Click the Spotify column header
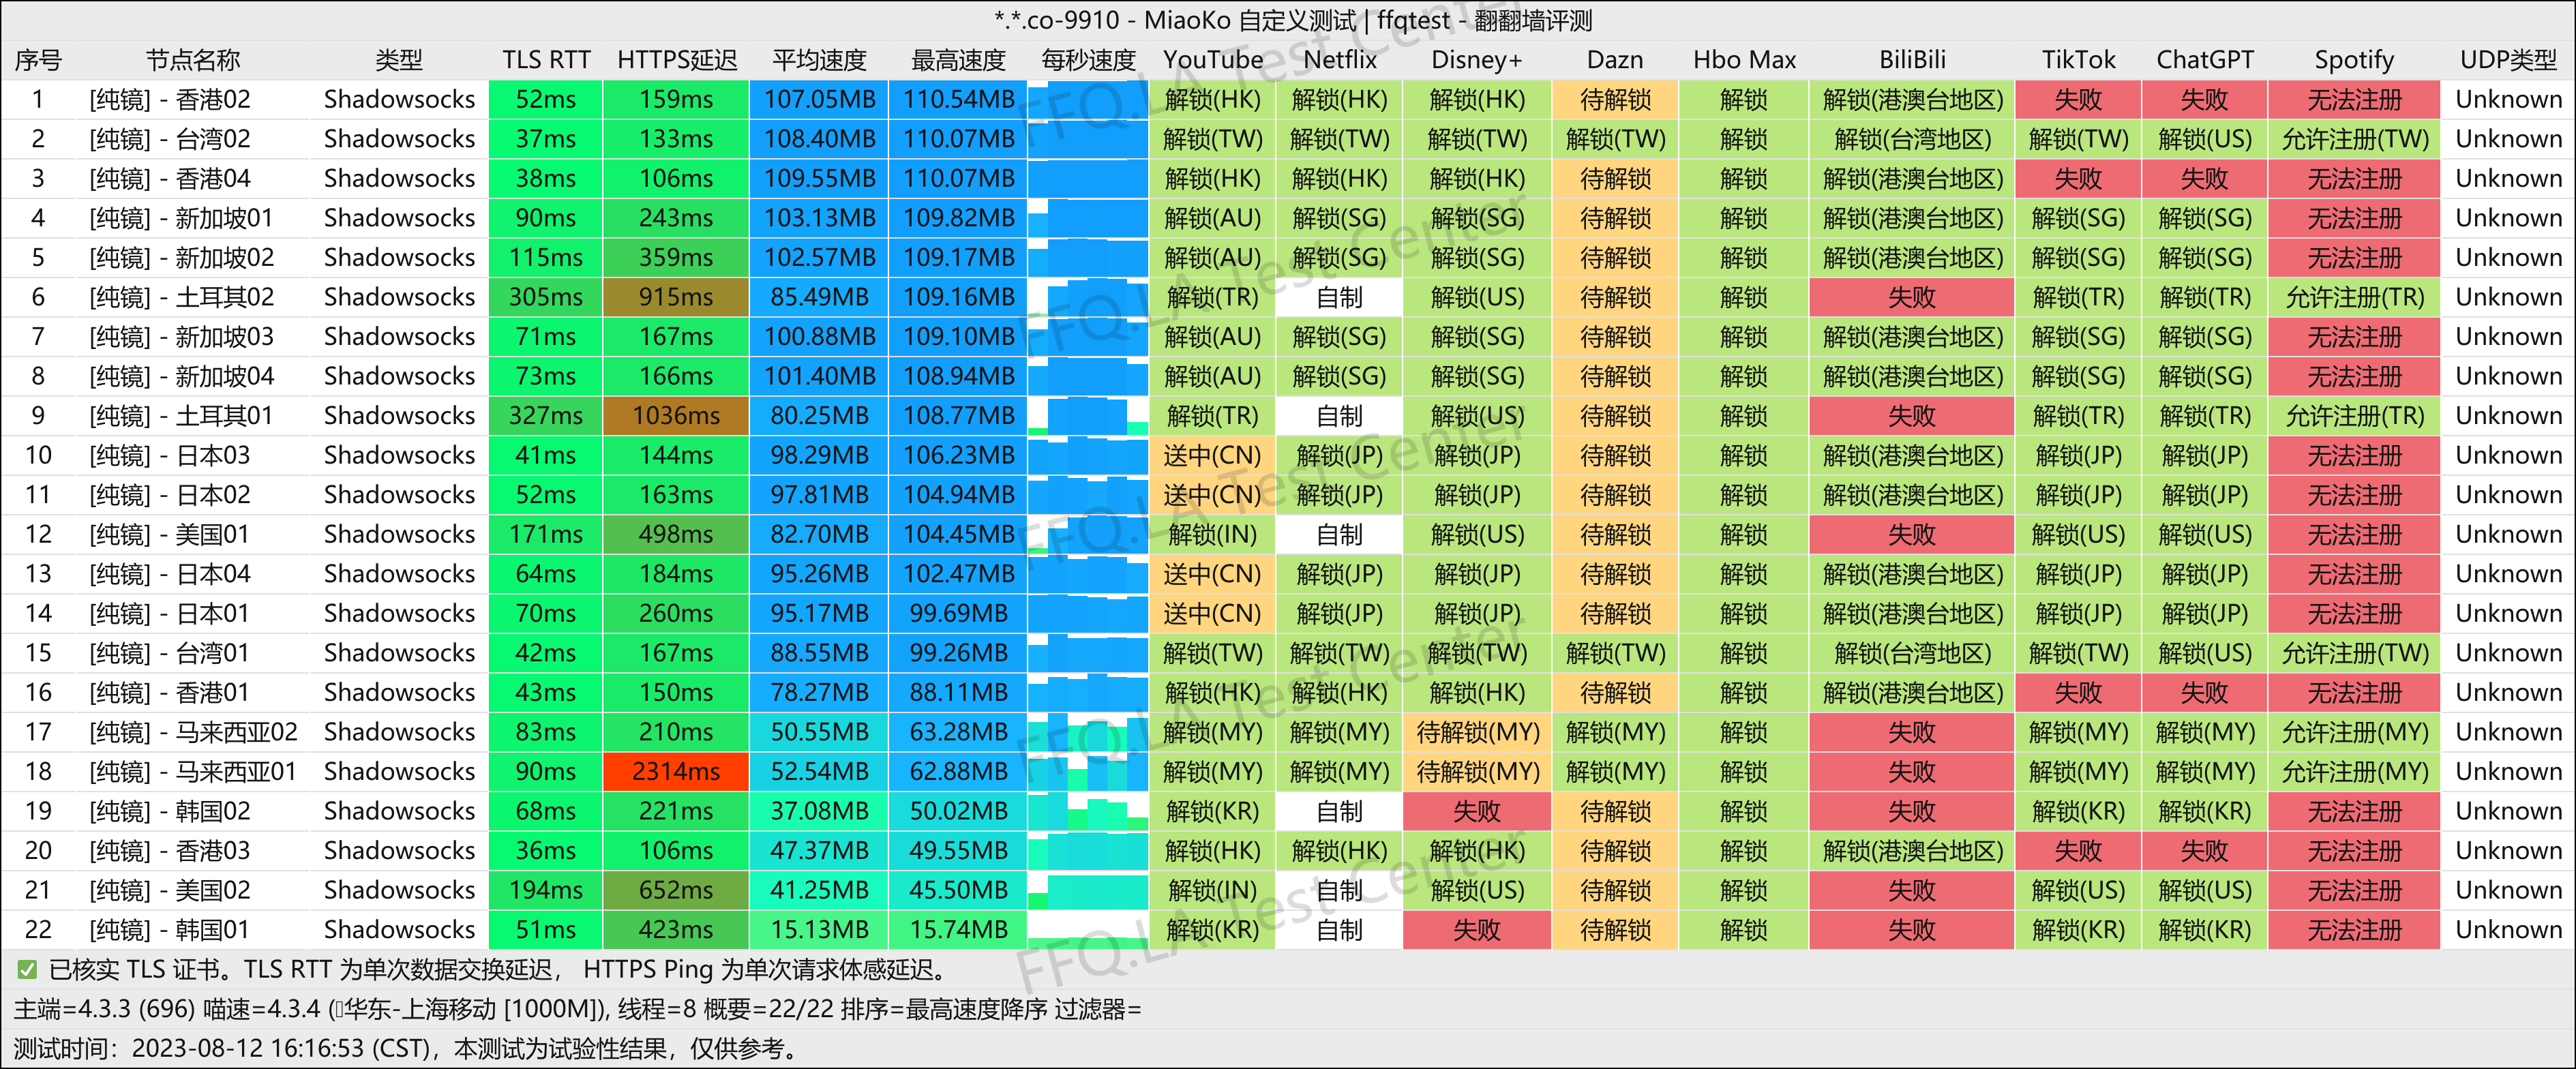2576x1069 pixels. [2354, 60]
